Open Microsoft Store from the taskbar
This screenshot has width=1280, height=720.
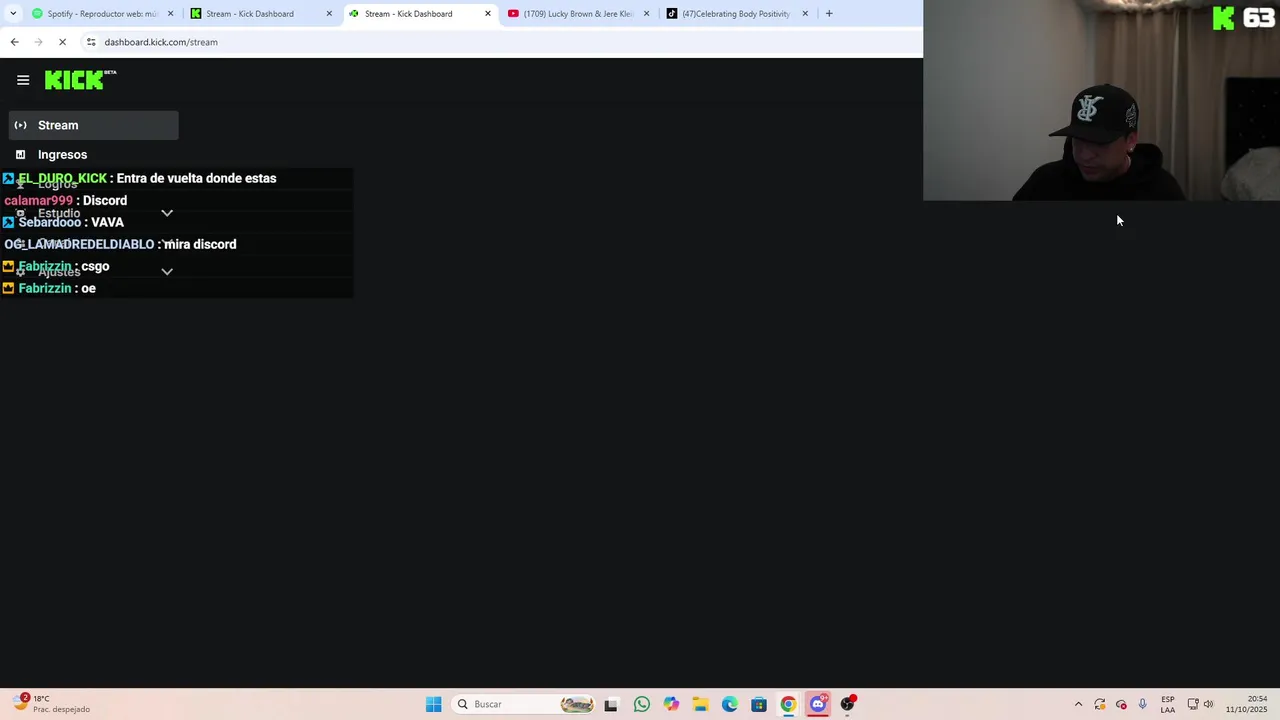pyautogui.click(x=759, y=704)
